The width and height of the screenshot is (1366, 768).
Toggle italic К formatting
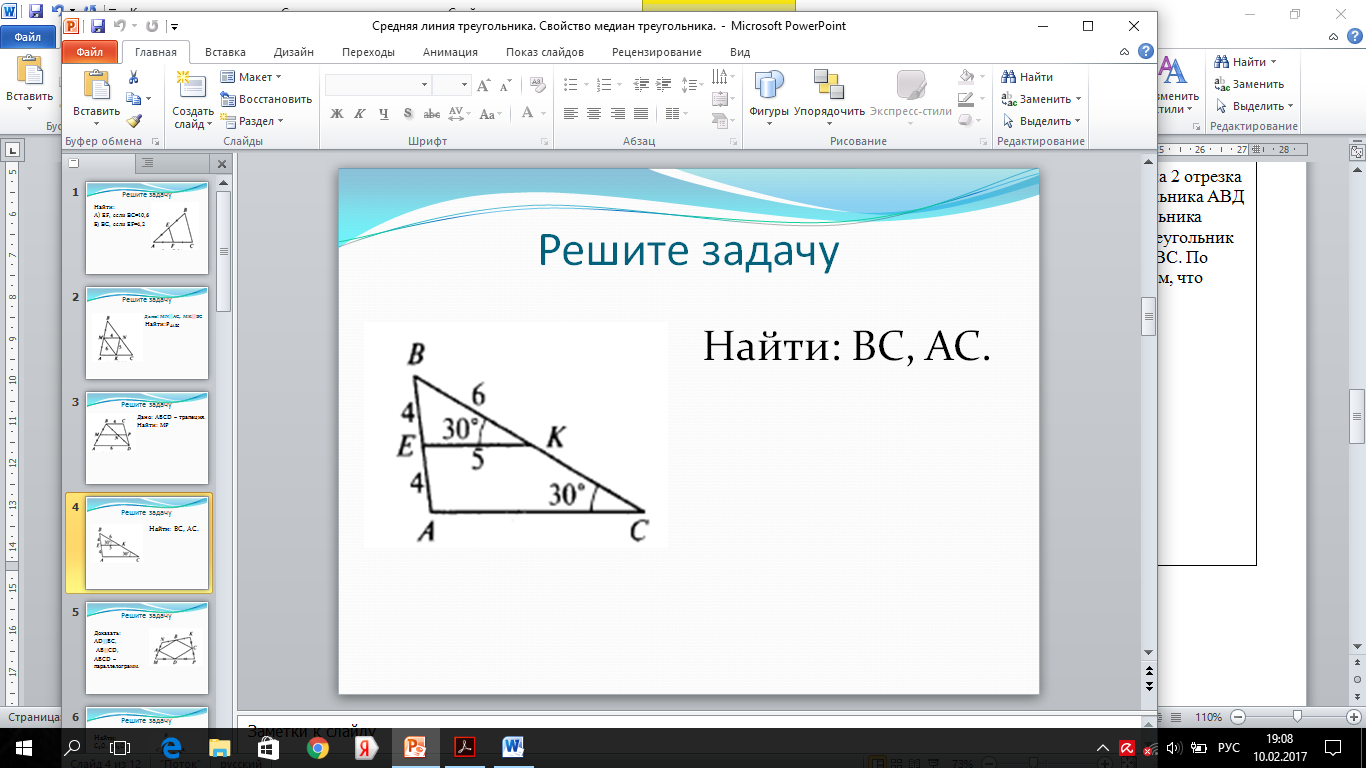(359, 114)
